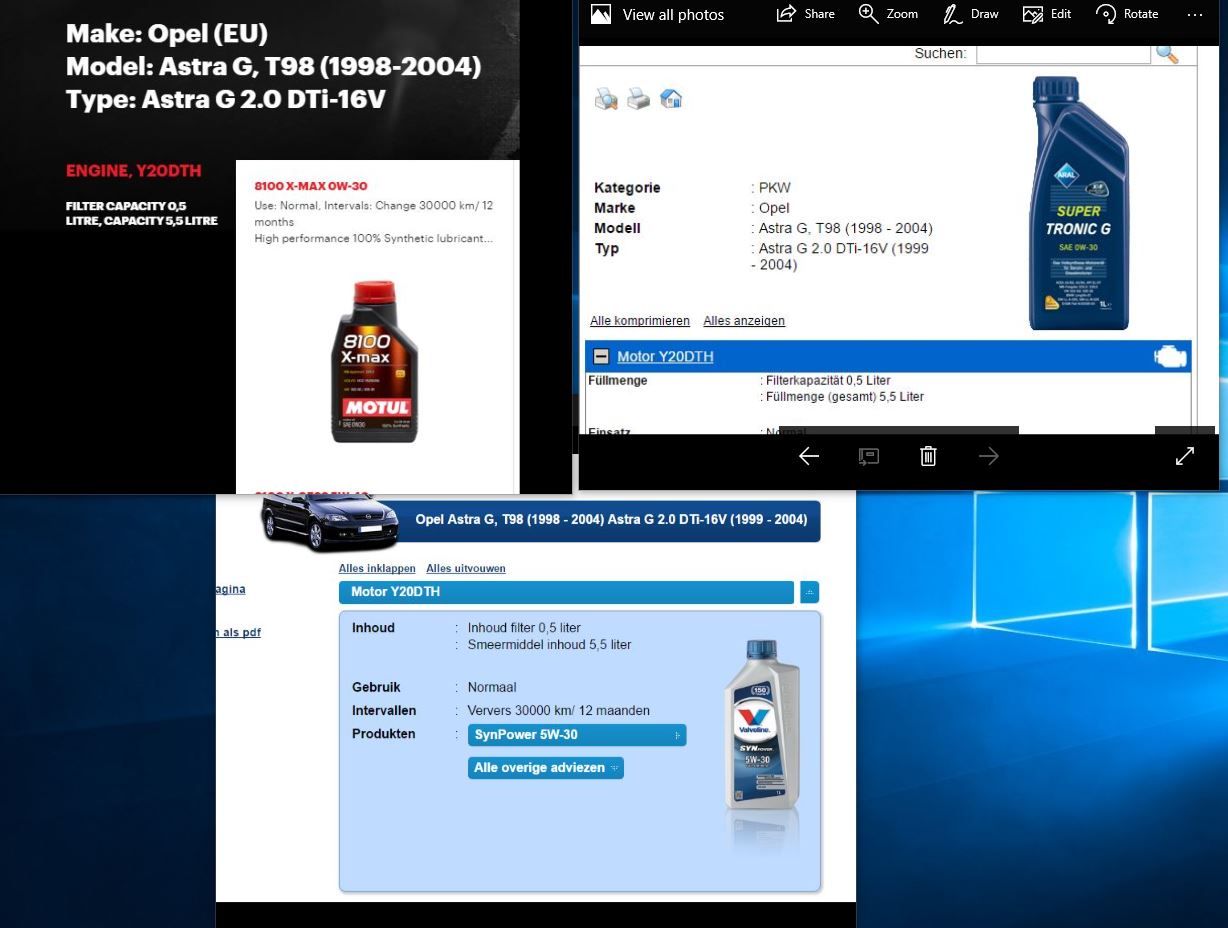This screenshot has height=928, width=1228.
Task: Click the white engine icon in blue header
Action: coord(1170,357)
